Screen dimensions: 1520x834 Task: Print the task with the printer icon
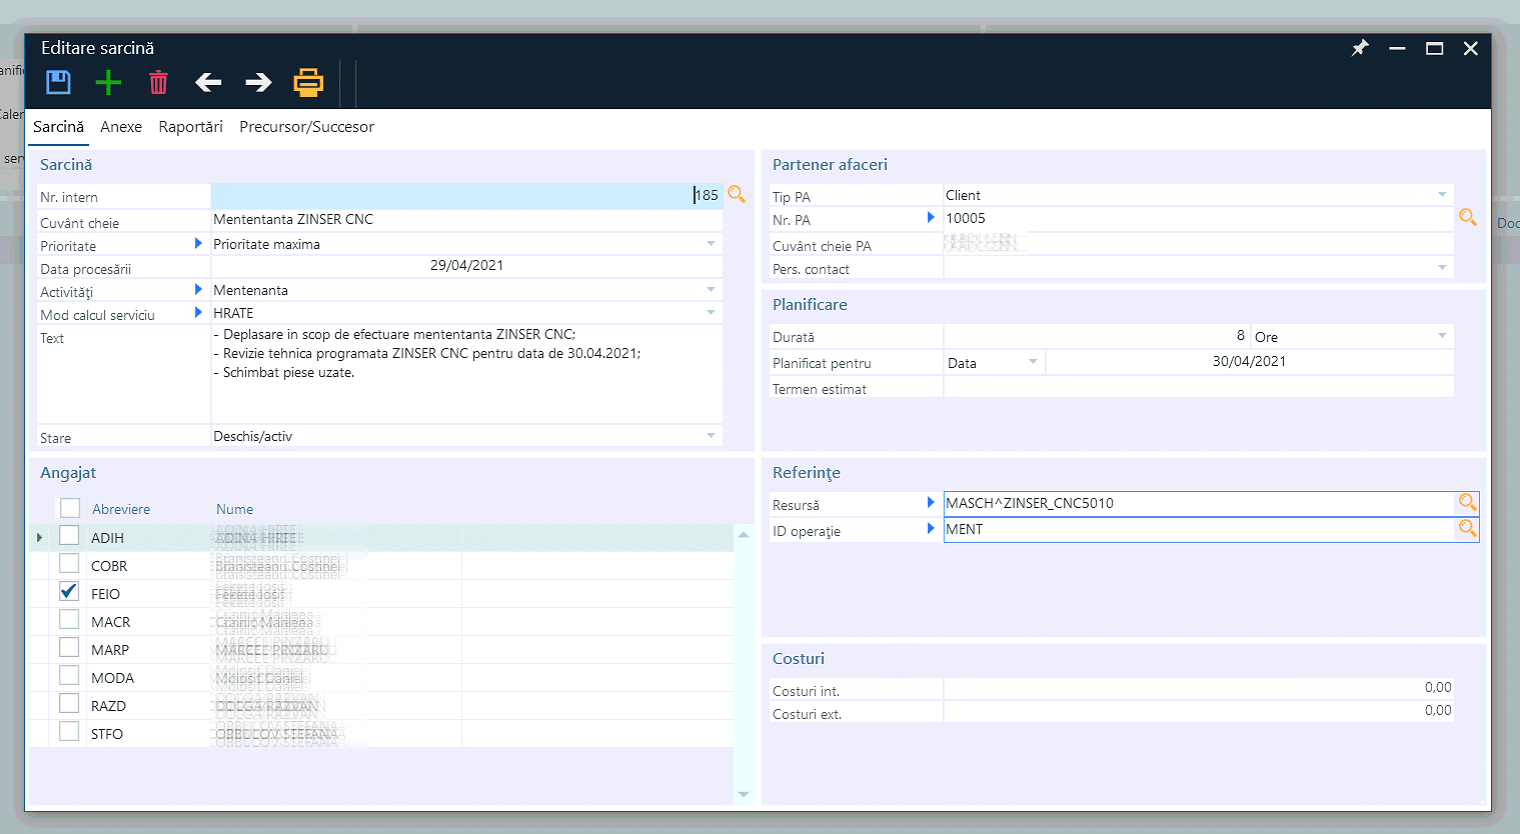[x=308, y=82]
